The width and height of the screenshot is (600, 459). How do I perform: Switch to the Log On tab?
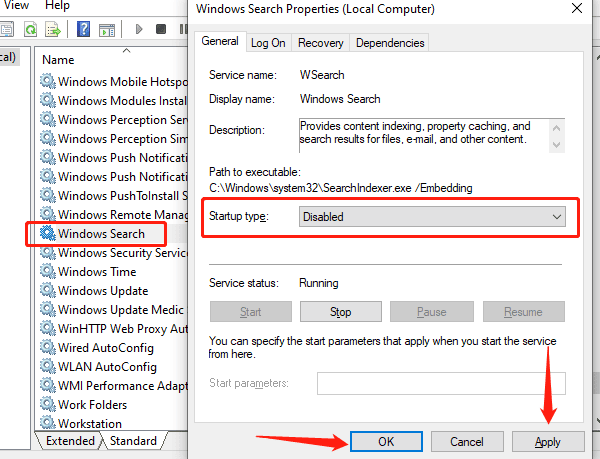[x=268, y=43]
